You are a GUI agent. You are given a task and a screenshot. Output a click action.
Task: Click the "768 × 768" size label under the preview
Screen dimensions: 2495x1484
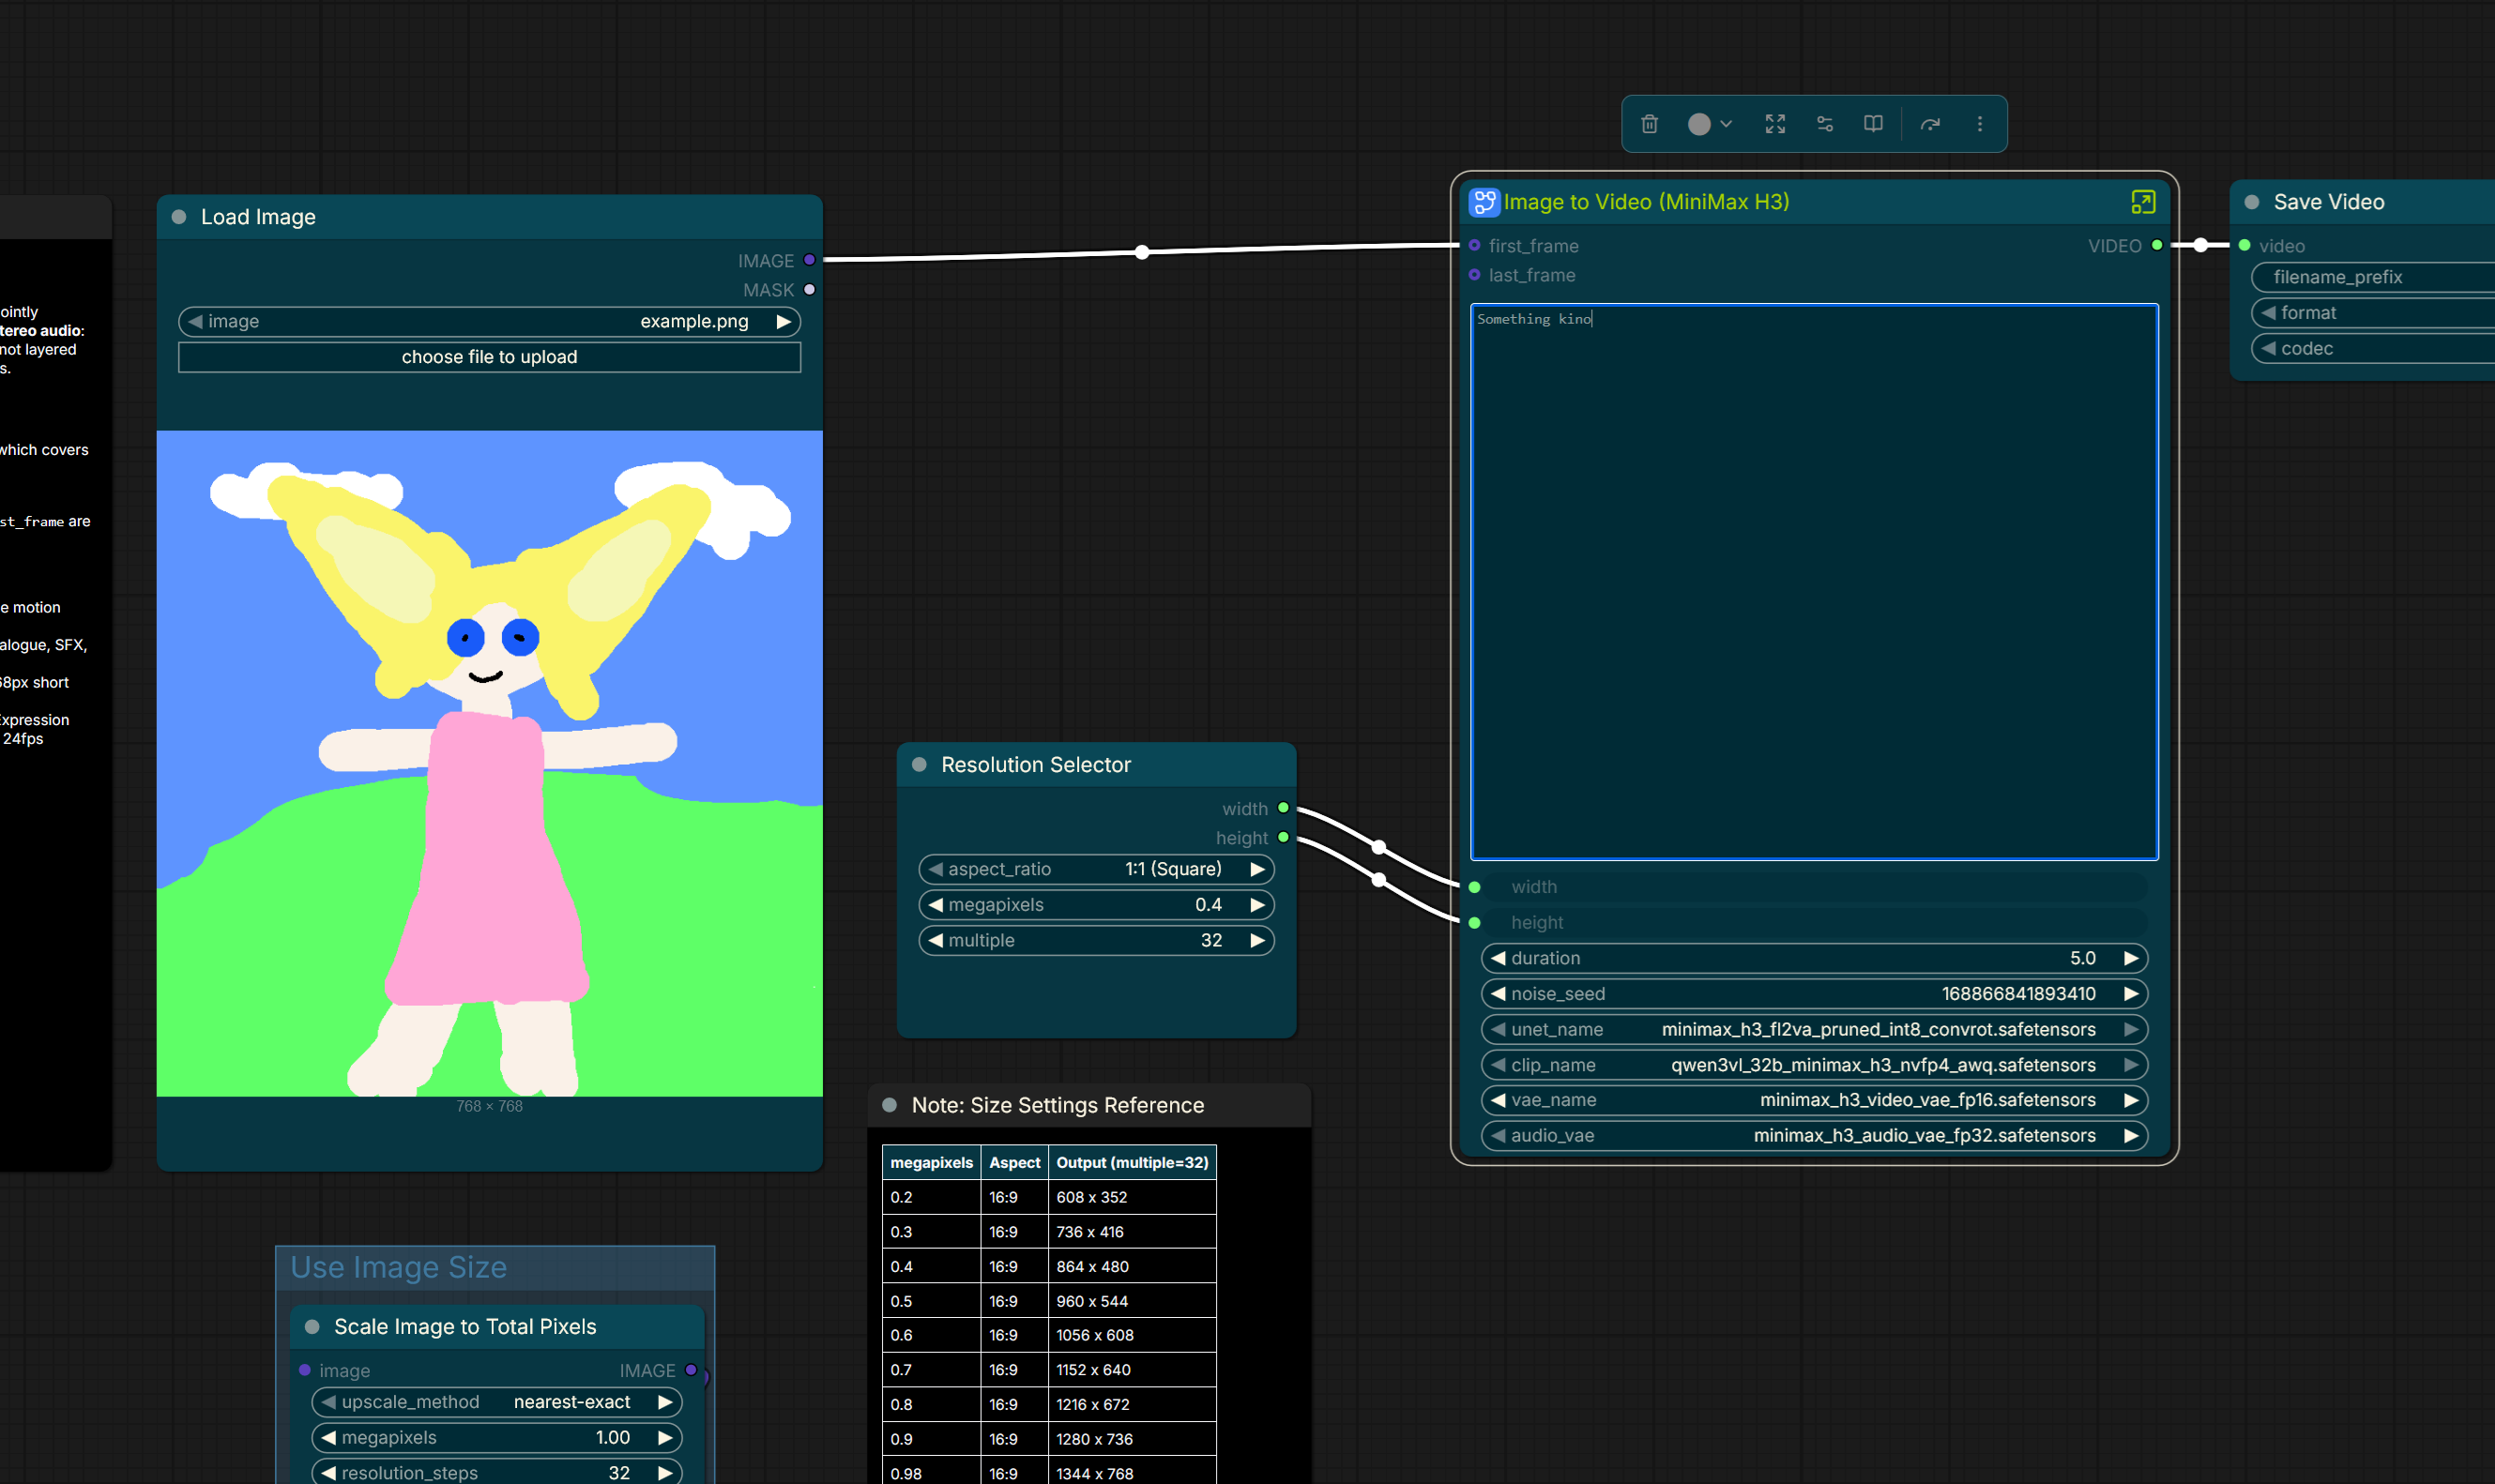point(489,1106)
